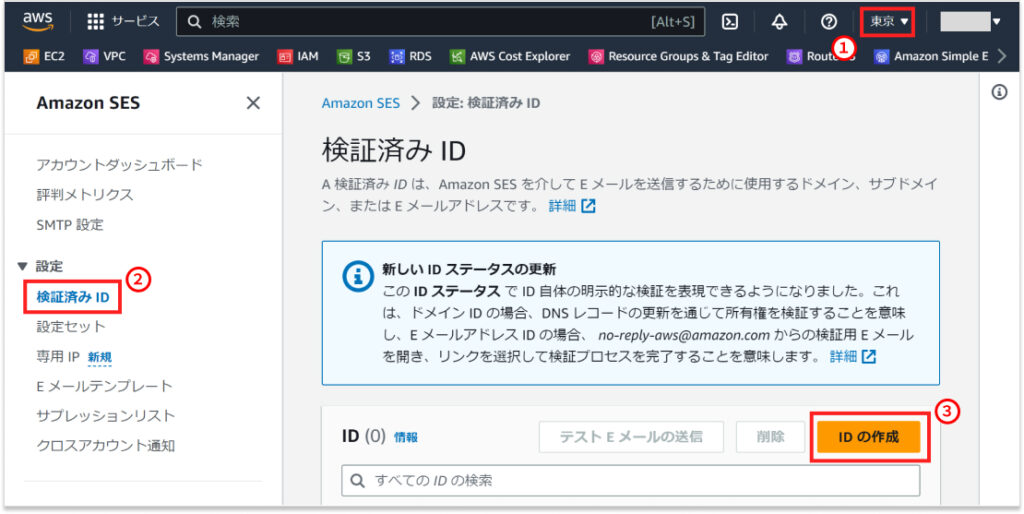Viewport: 1024px width, 514px height.
Task: Open the S3 shortcut in favorites bar
Action: tap(354, 56)
